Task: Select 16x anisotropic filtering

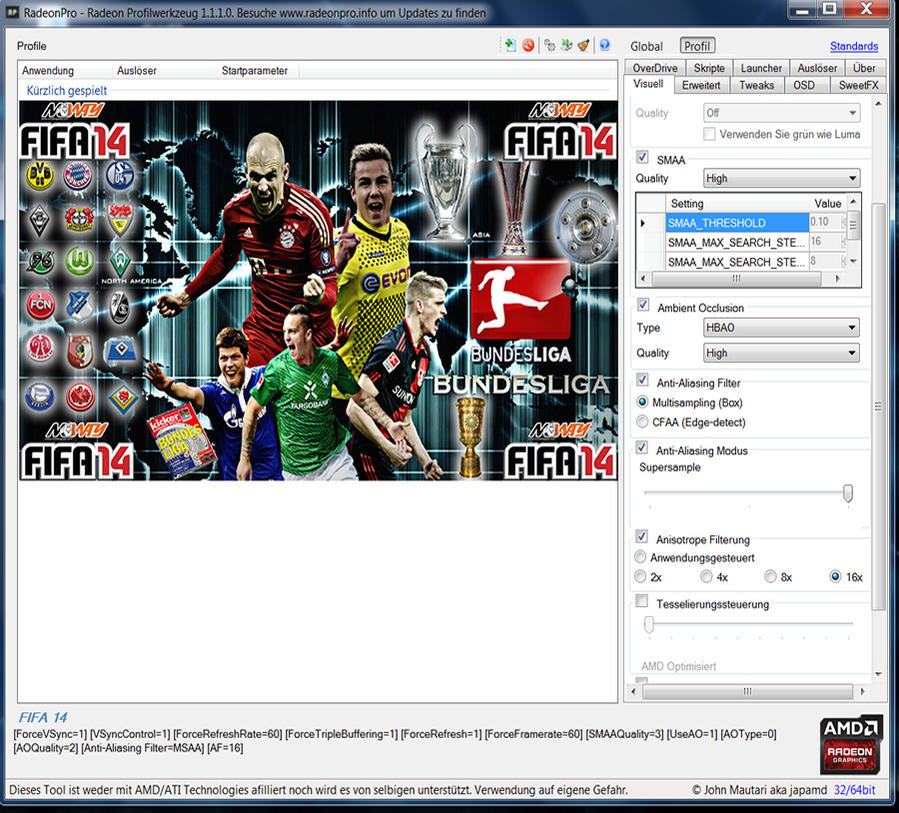Action: (x=835, y=576)
